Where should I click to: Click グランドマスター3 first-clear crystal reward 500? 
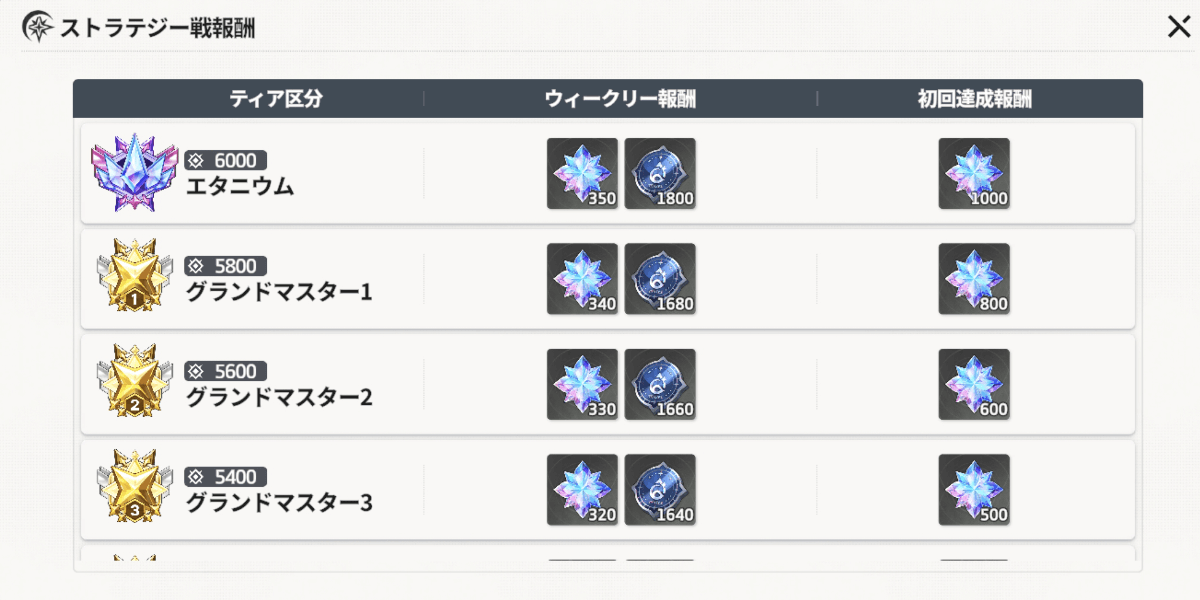[x=974, y=490]
